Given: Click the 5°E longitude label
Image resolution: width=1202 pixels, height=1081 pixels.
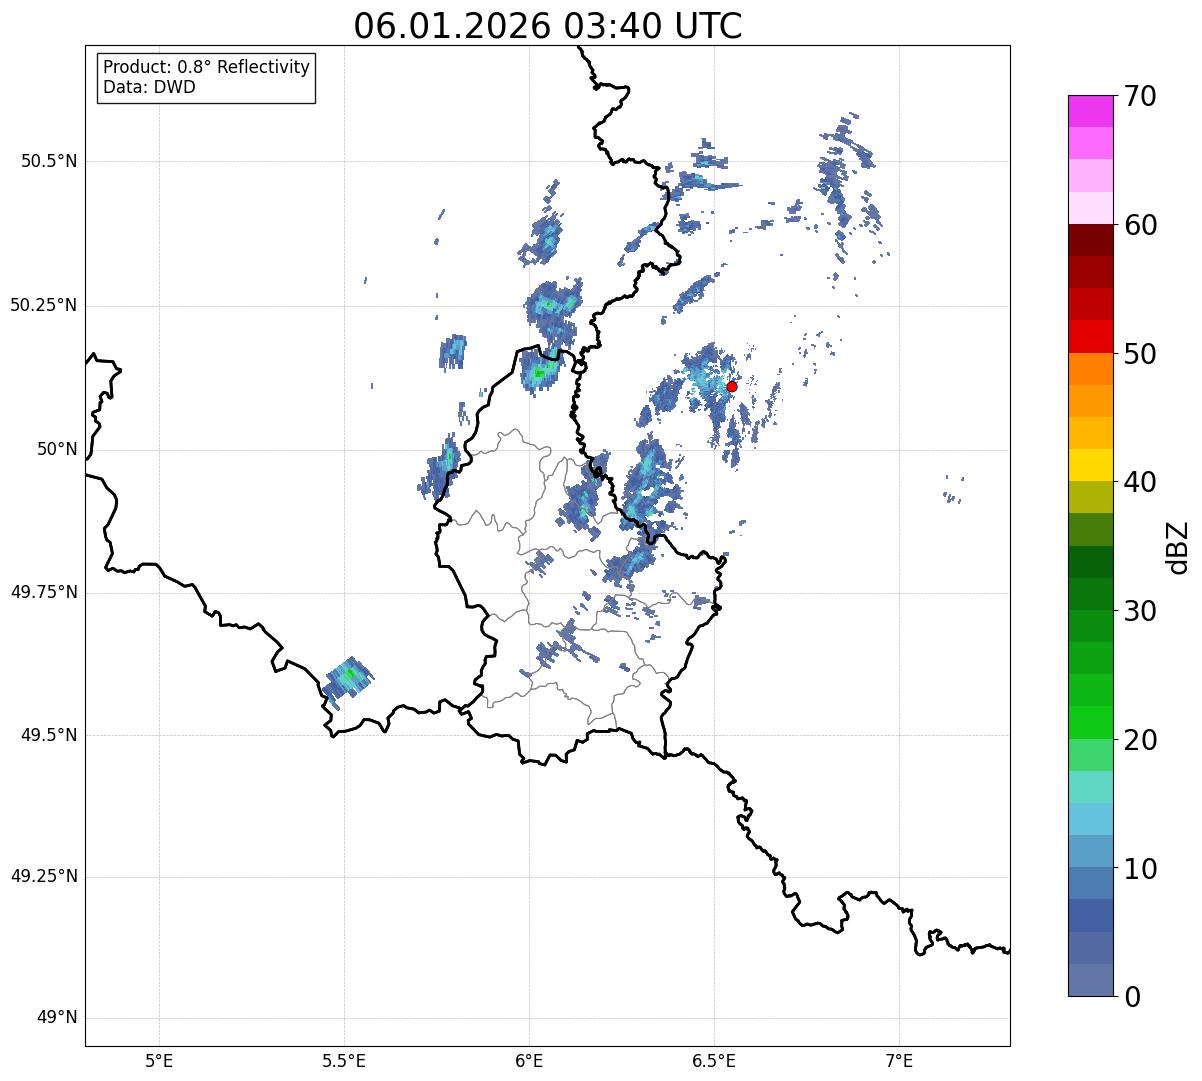Looking at the screenshot, I should point(159,1062).
